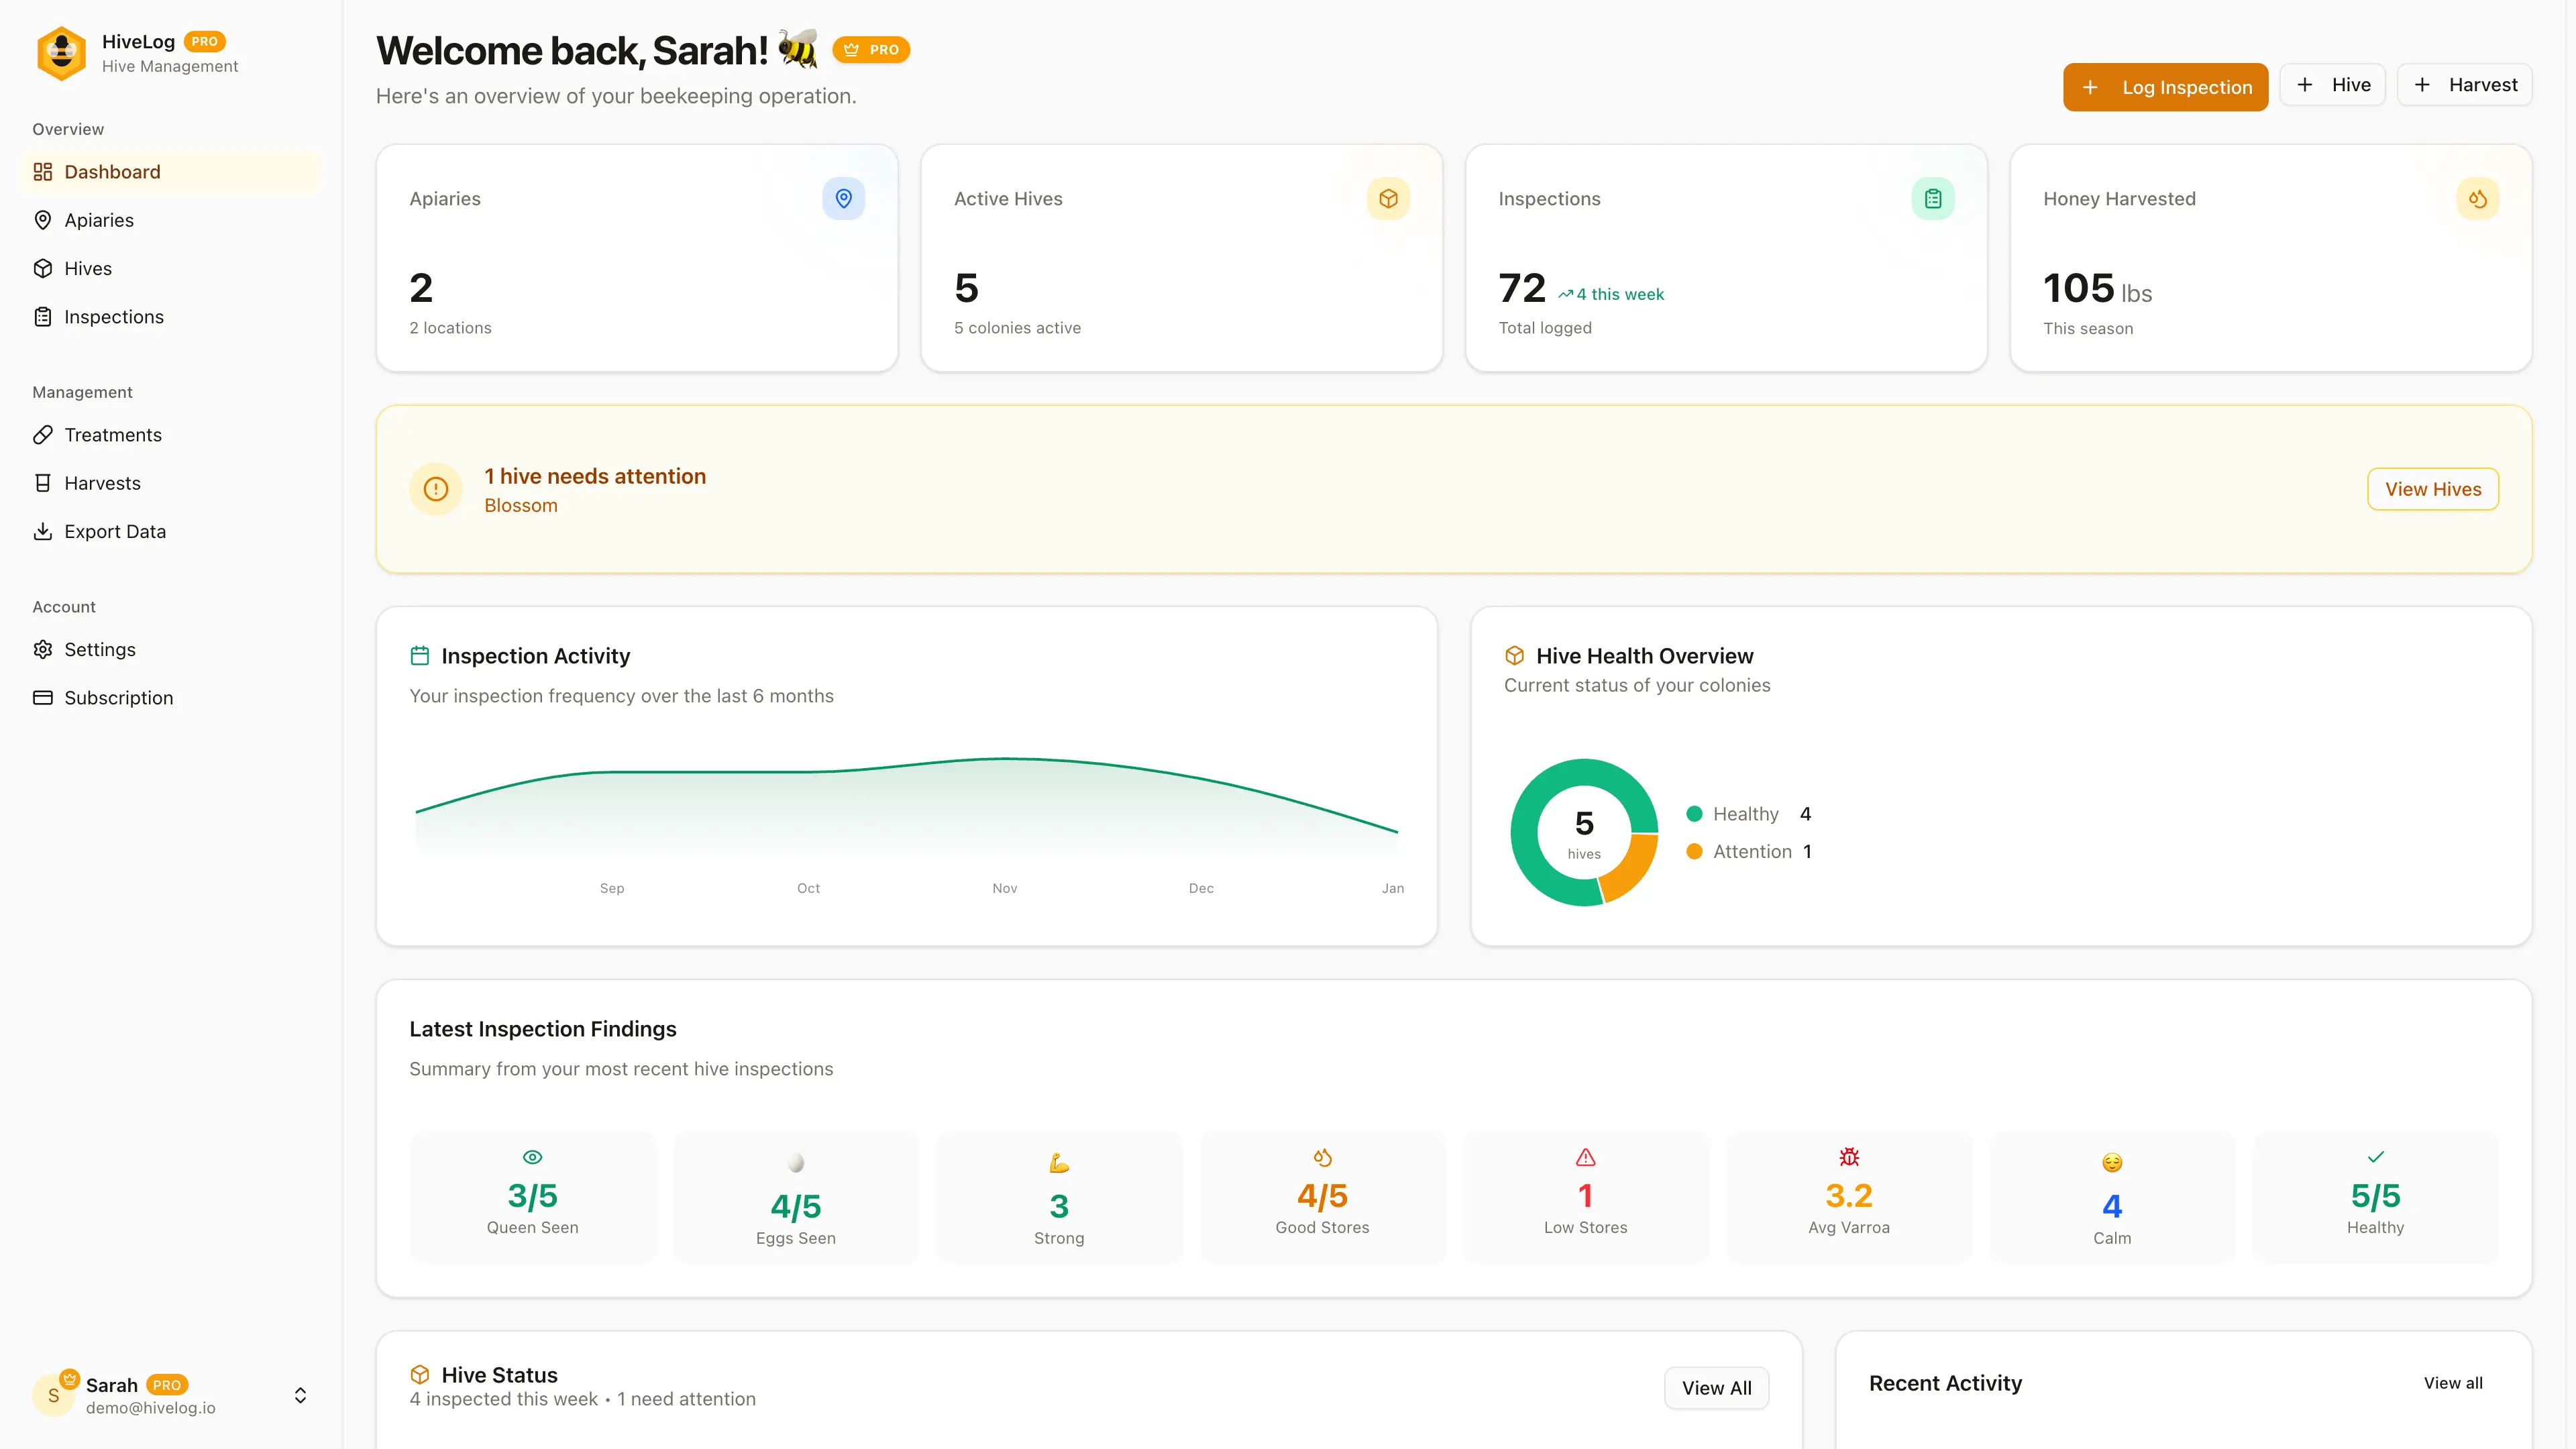The image size is (2576, 1449).
Task: Click the hive box icon on Active Hives card
Action: pyautogui.click(x=1388, y=198)
